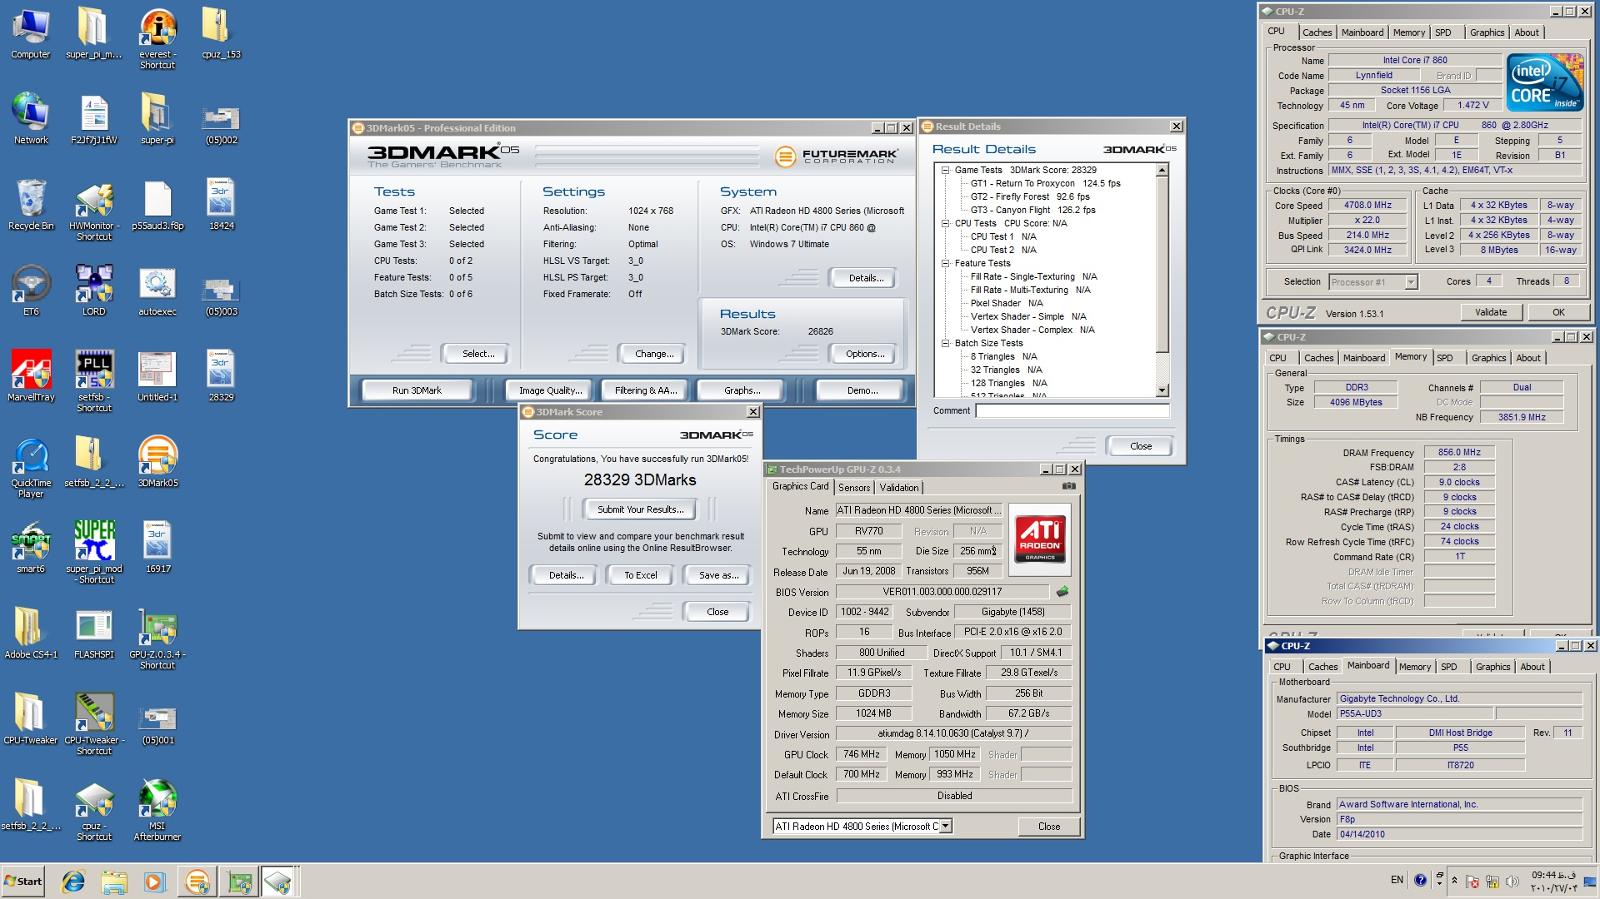Screen dimensions: 1600x899
Task: Open the CPU-Z Processor #1 selection dropdown
Action: click(1411, 282)
